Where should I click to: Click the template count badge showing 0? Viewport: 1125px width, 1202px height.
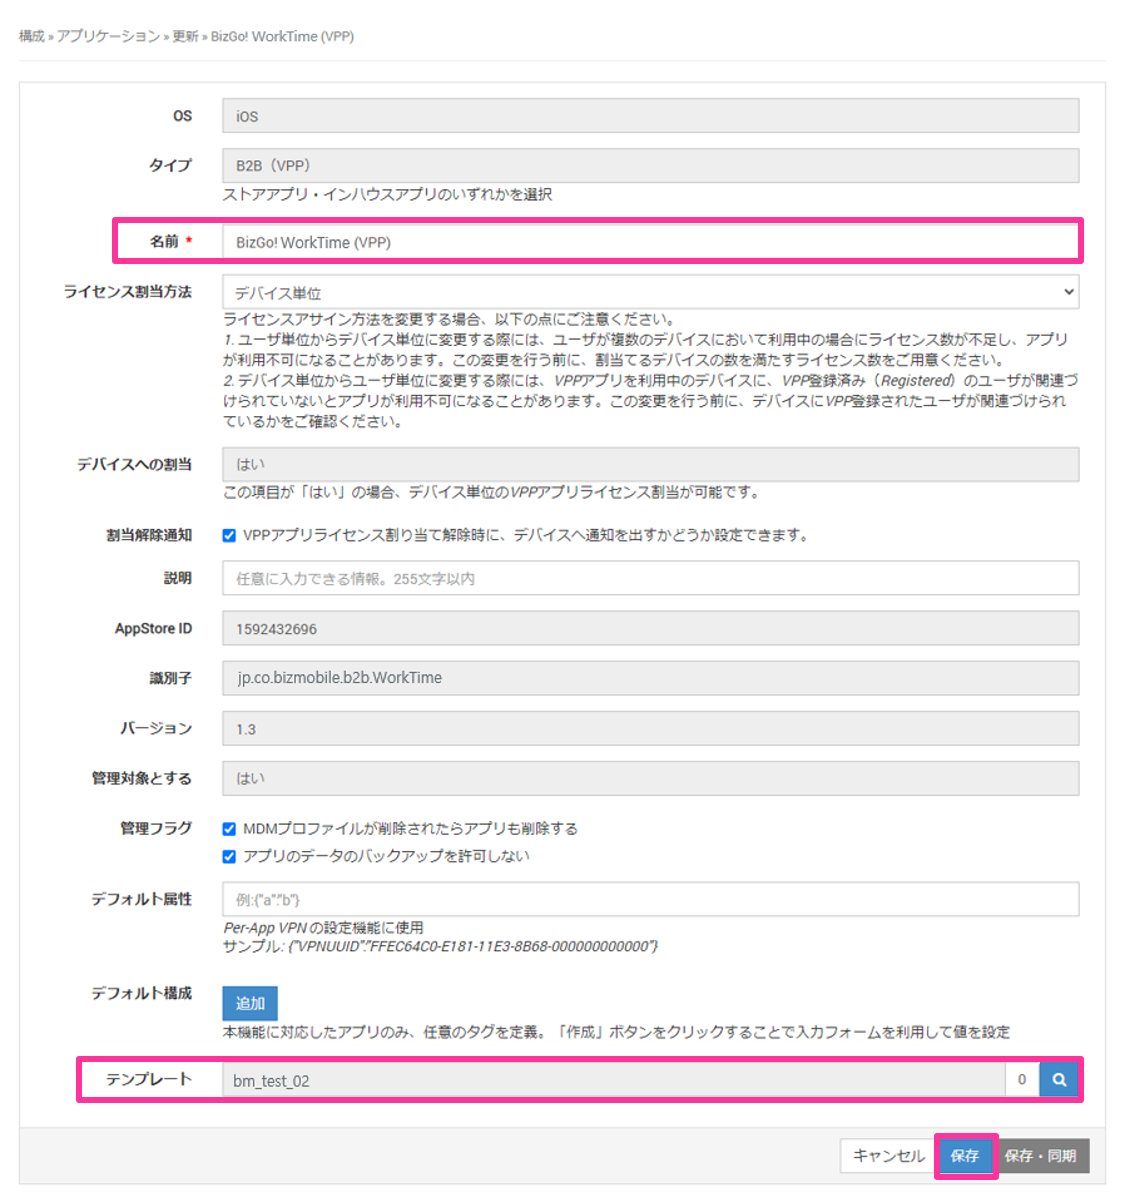(x=1022, y=1080)
